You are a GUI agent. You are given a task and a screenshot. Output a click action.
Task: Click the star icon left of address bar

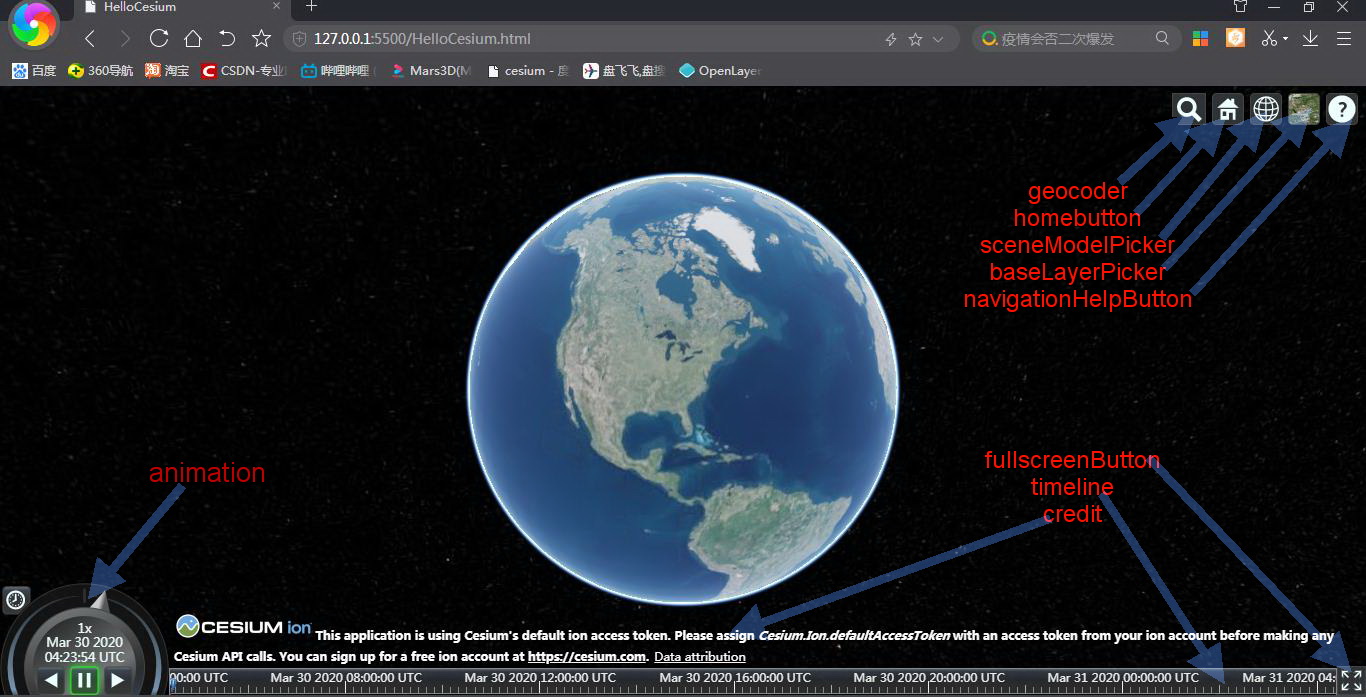(261, 39)
